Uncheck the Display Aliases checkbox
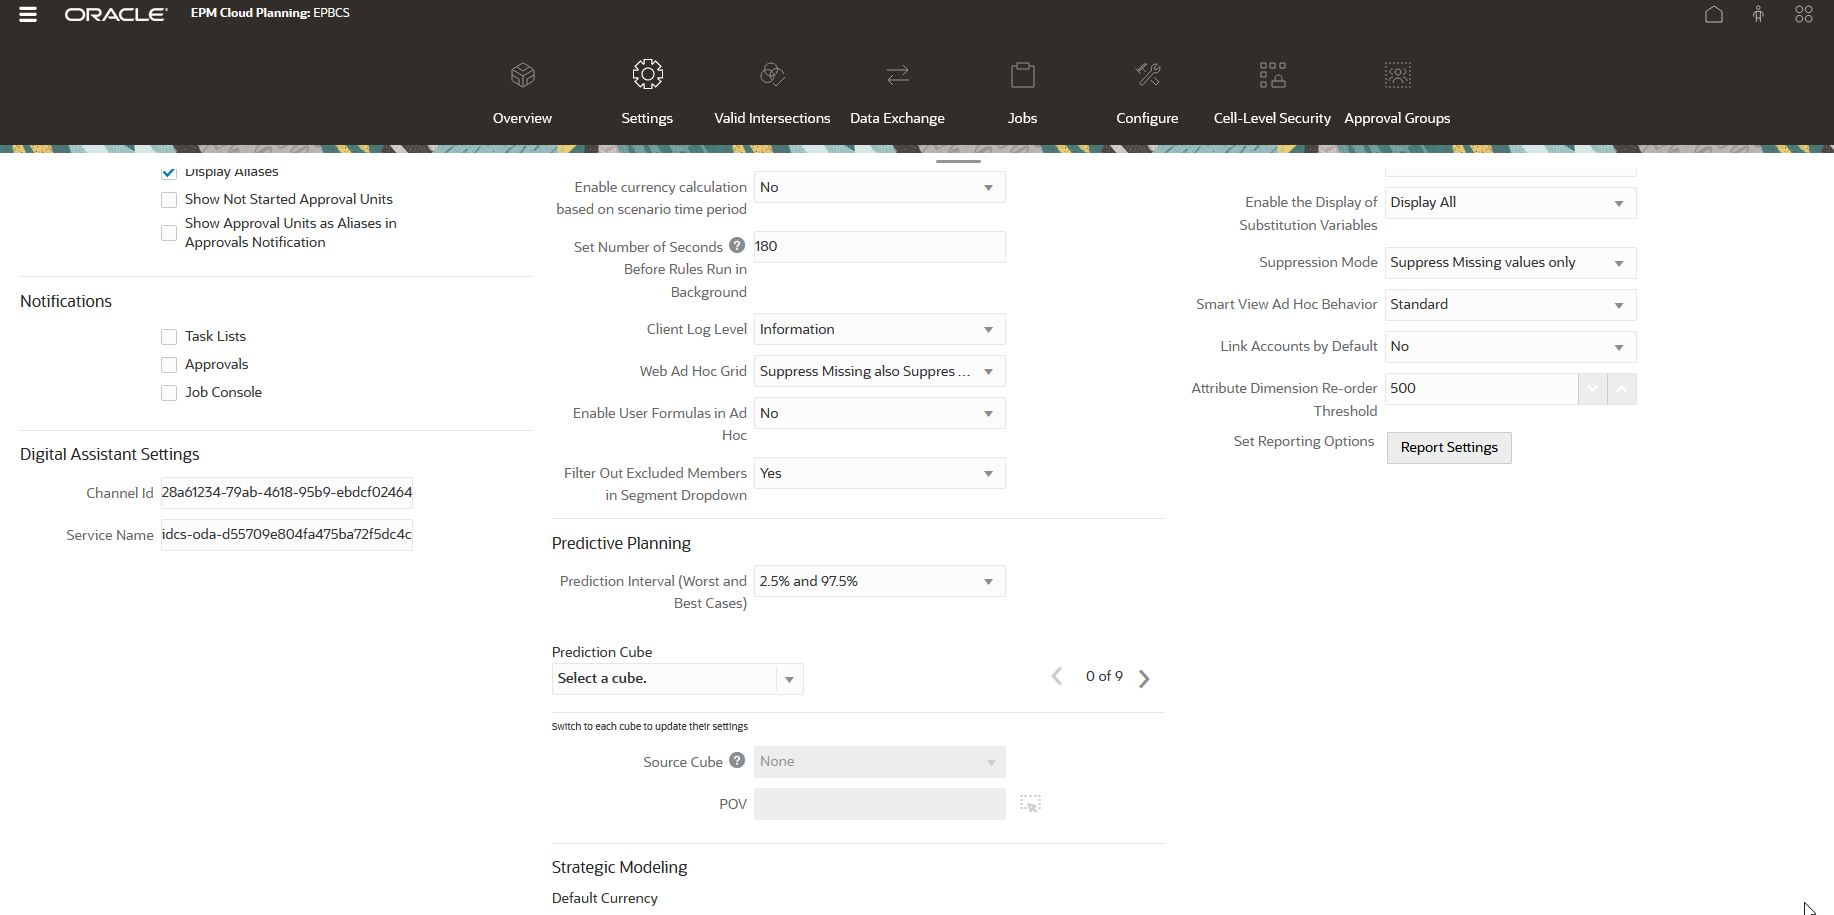The image size is (1834, 915). (169, 172)
